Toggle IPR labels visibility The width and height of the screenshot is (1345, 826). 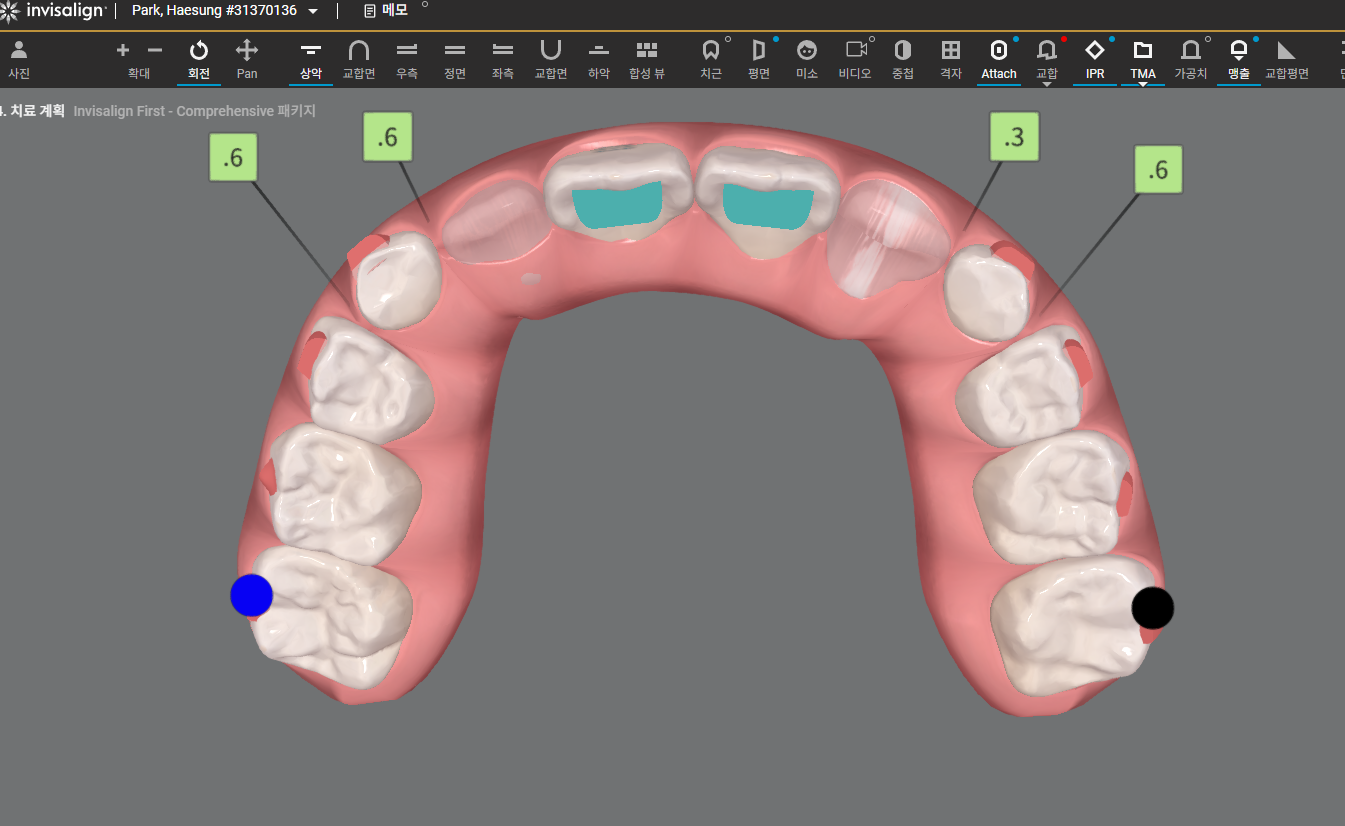pos(1095,59)
